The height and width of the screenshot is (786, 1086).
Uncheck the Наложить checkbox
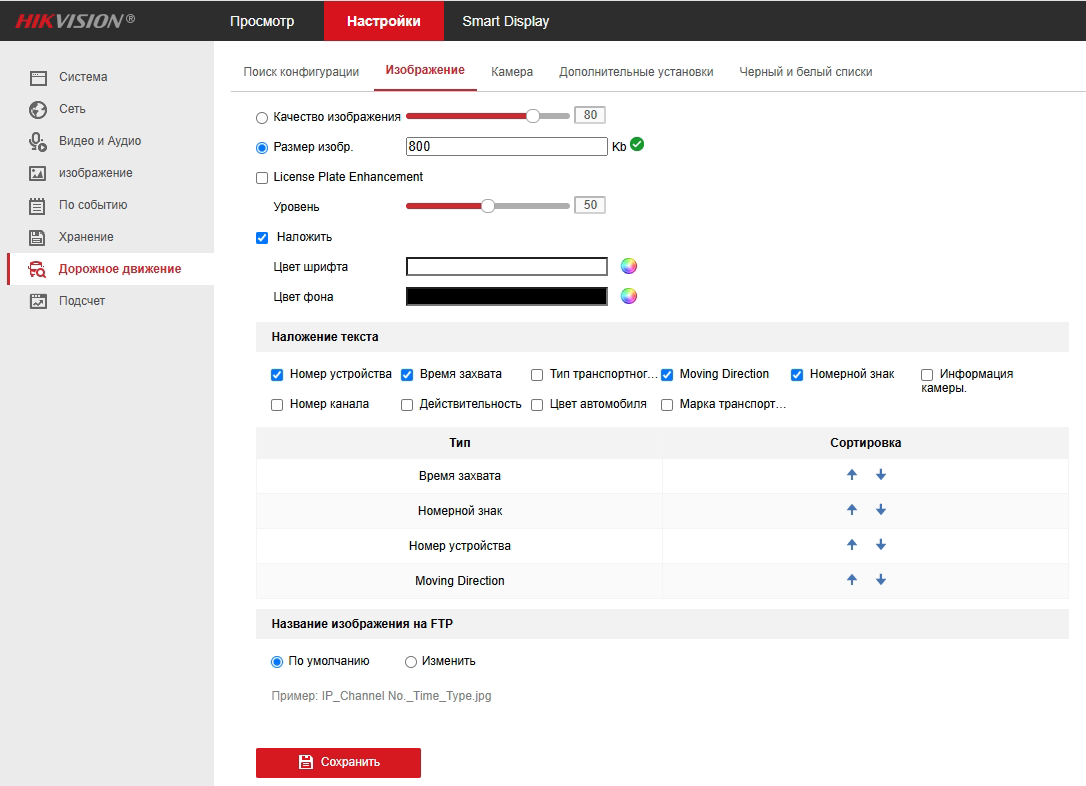click(x=262, y=237)
